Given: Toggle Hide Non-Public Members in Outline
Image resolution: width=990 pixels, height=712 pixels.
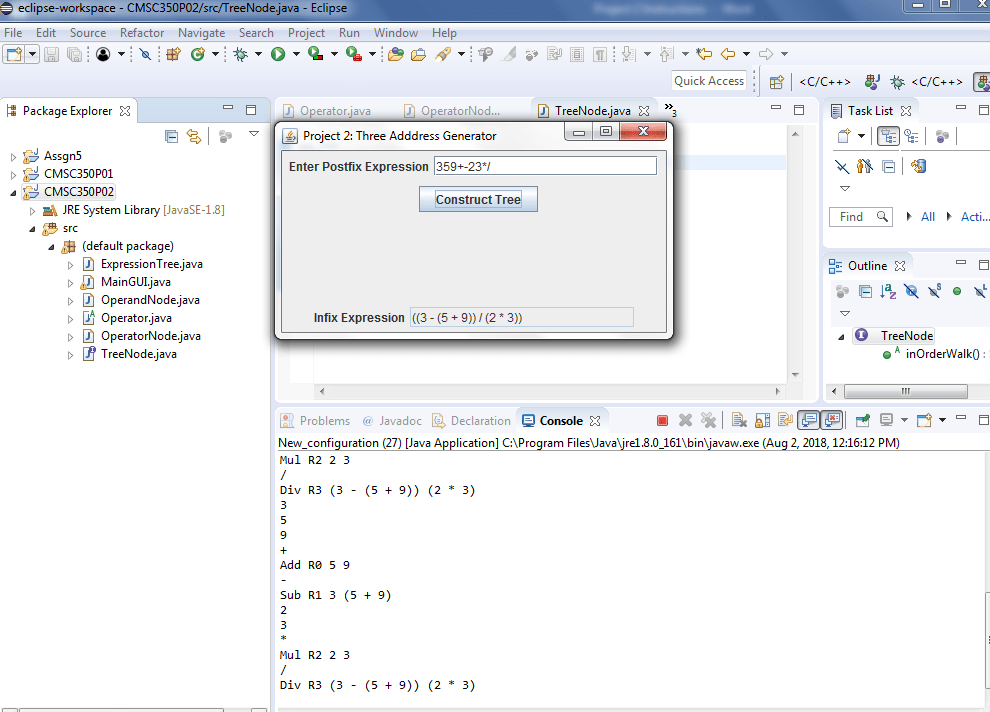Looking at the screenshot, I should (957, 291).
